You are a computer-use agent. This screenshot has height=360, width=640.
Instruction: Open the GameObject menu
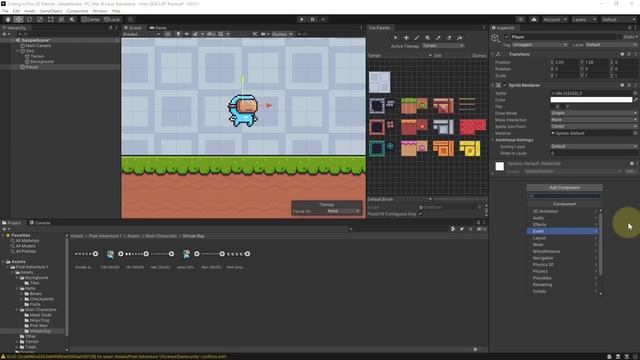pos(51,11)
